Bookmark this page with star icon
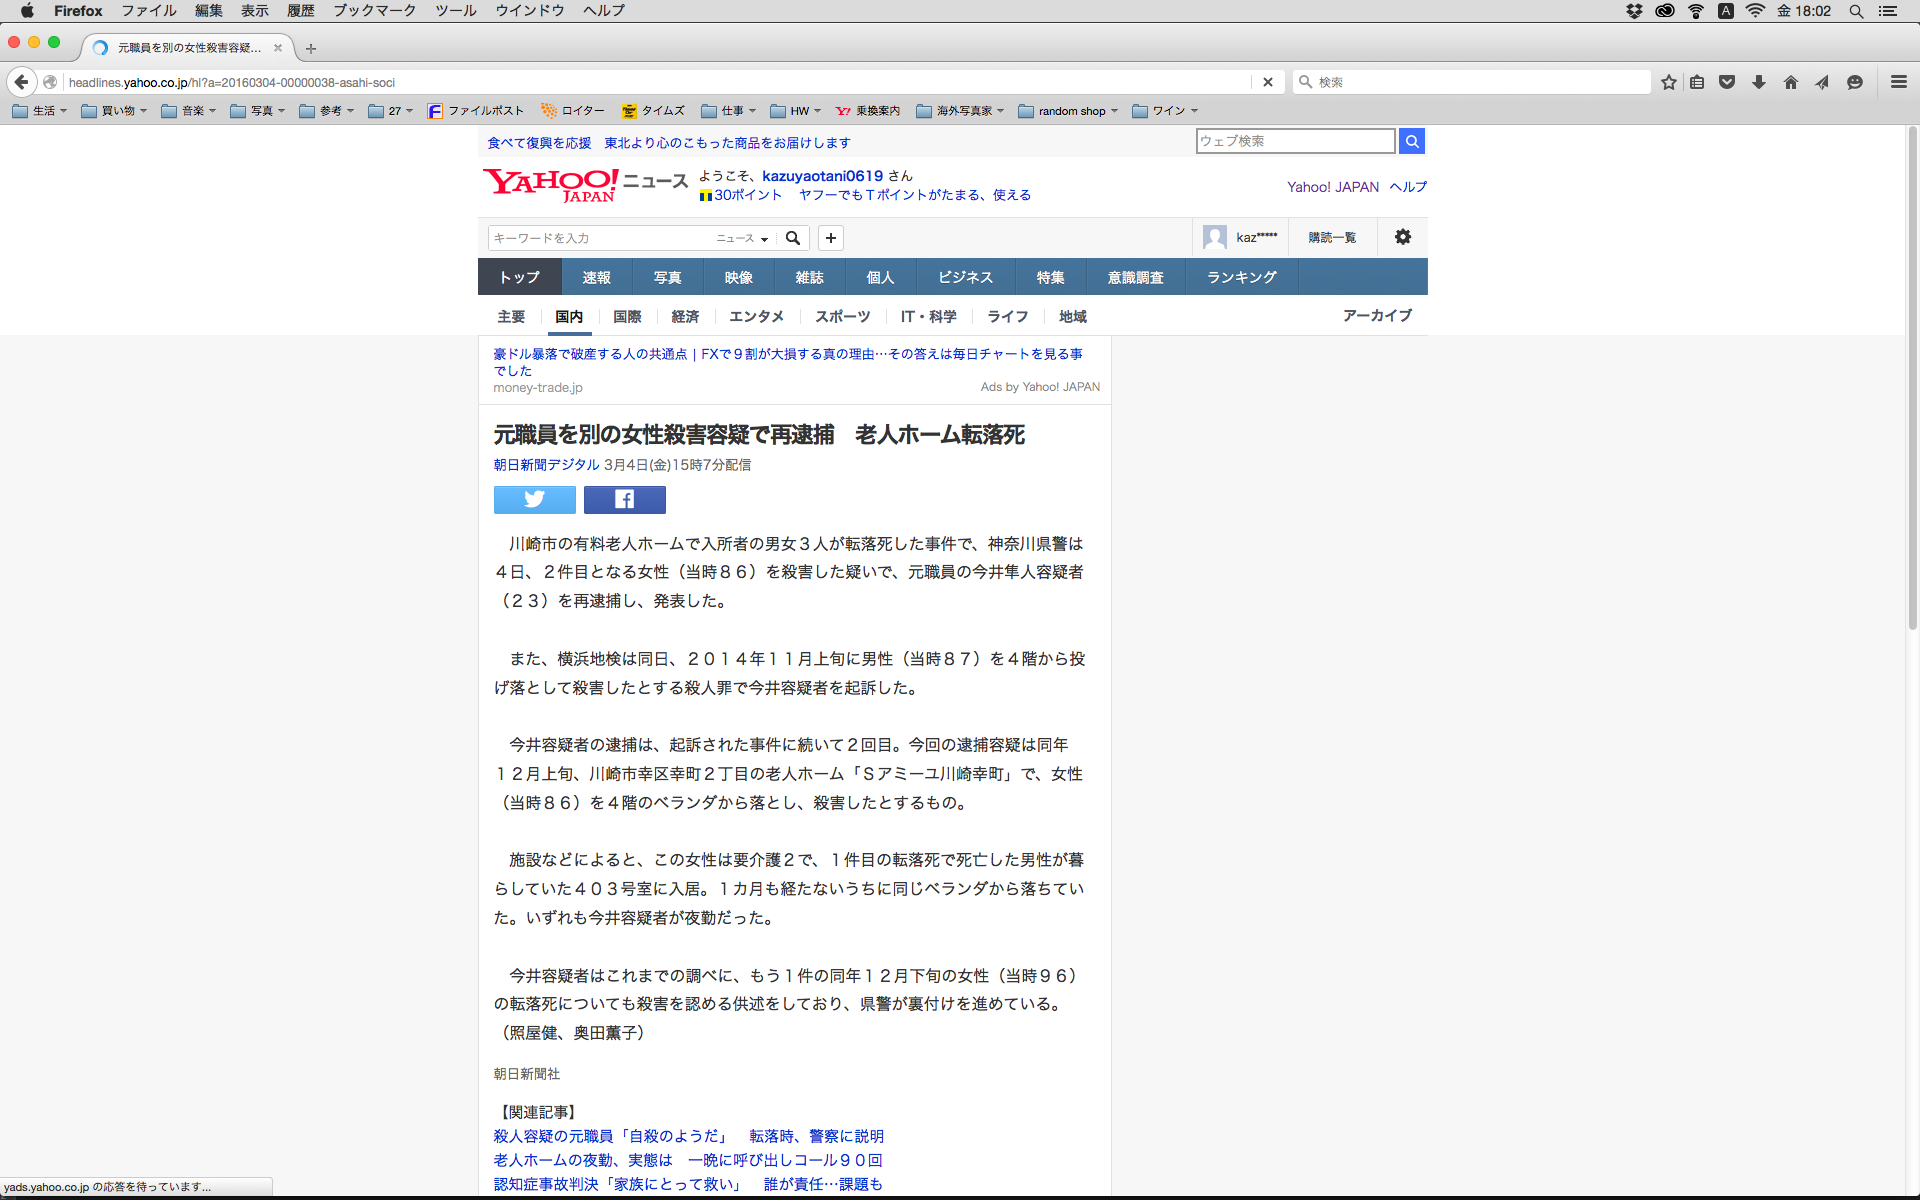Image resolution: width=1920 pixels, height=1200 pixels. [x=1668, y=82]
